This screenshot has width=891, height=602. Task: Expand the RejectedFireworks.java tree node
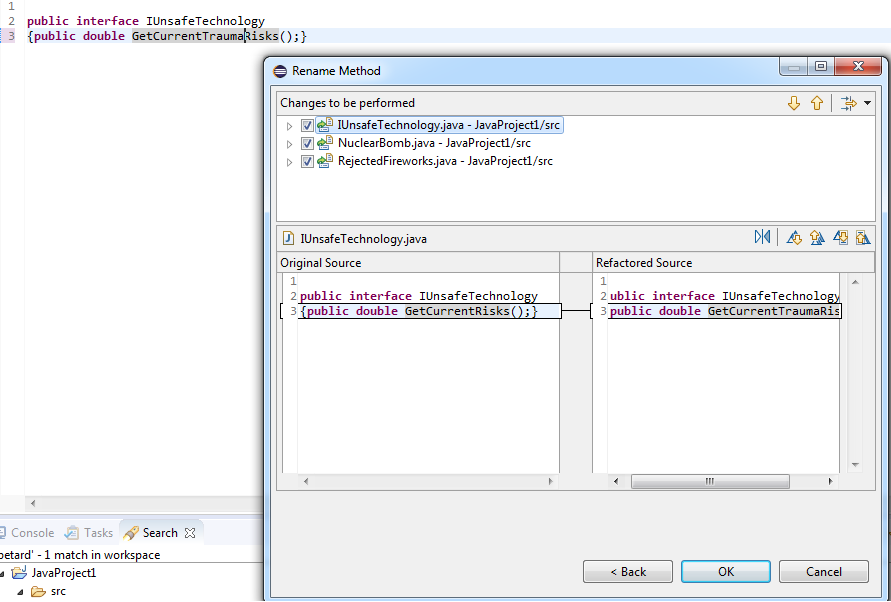pos(289,163)
